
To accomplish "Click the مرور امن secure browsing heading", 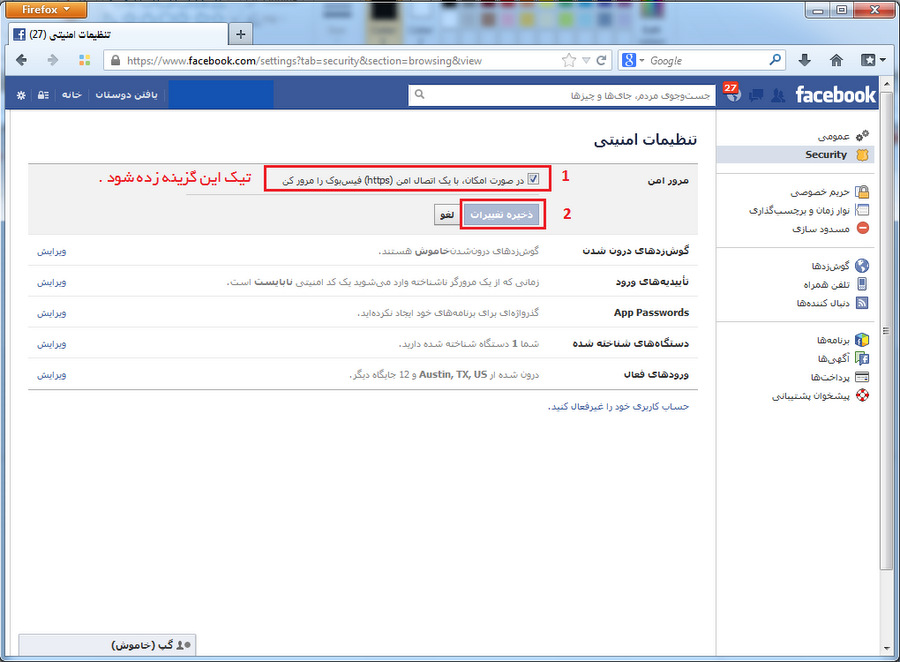I will pos(668,180).
